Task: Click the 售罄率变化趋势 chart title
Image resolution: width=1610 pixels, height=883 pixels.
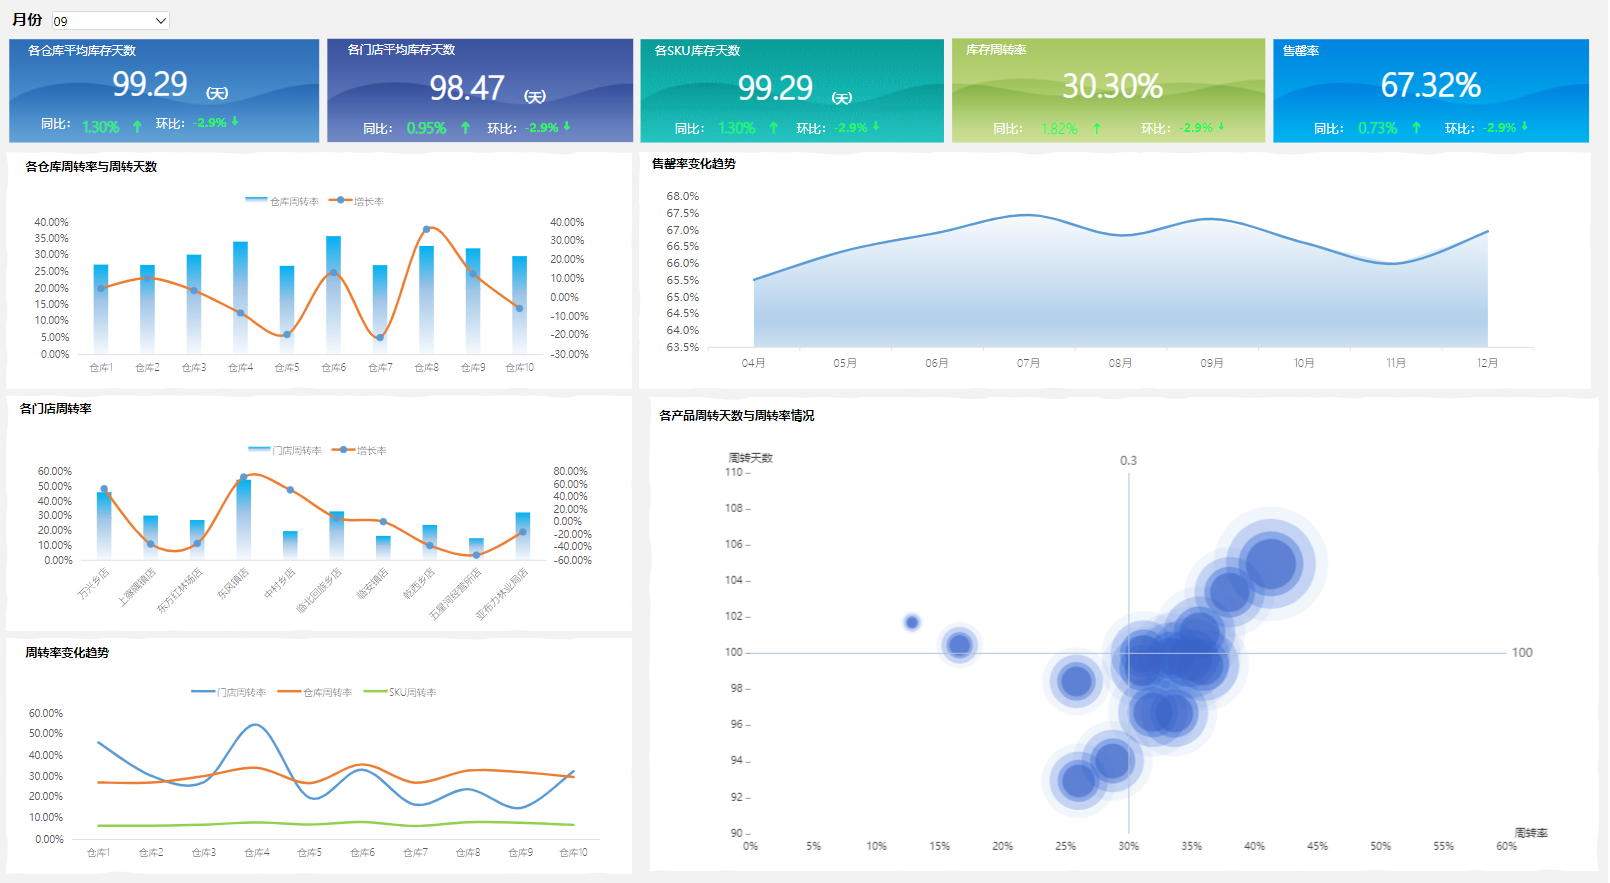Action: pos(693,164)
